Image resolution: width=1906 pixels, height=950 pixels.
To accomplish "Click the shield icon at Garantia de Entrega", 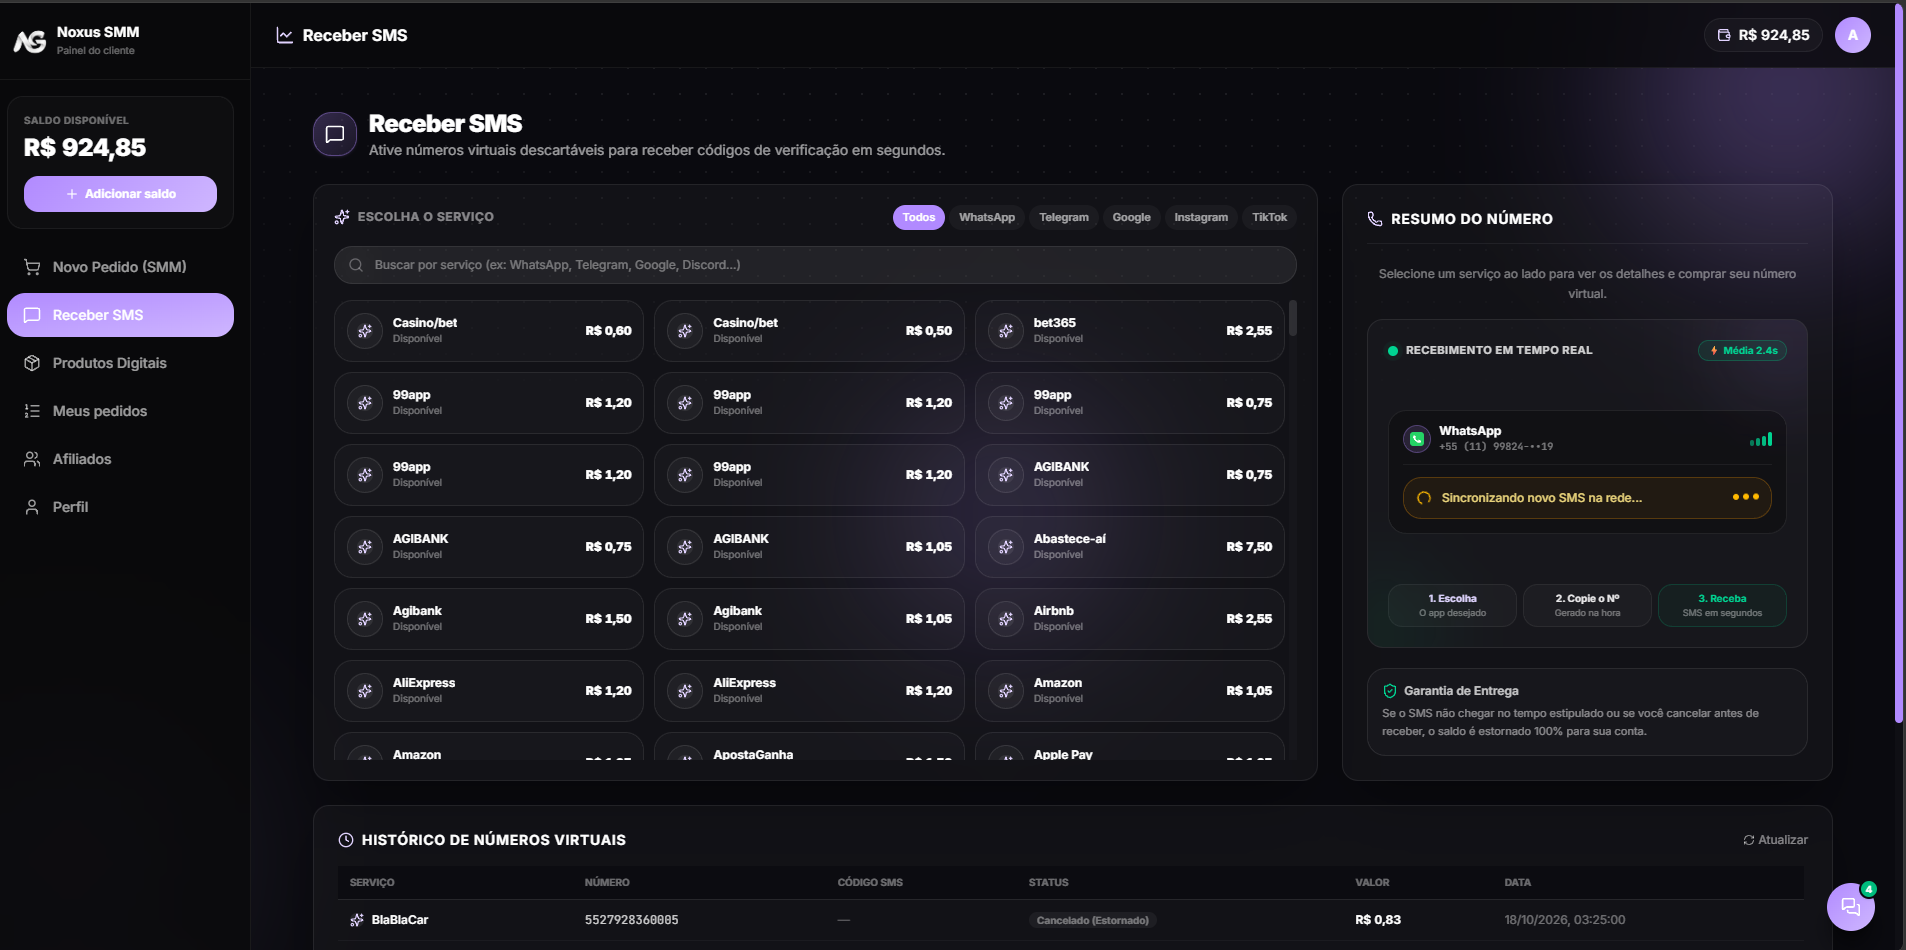I will tap(1390, 691).
